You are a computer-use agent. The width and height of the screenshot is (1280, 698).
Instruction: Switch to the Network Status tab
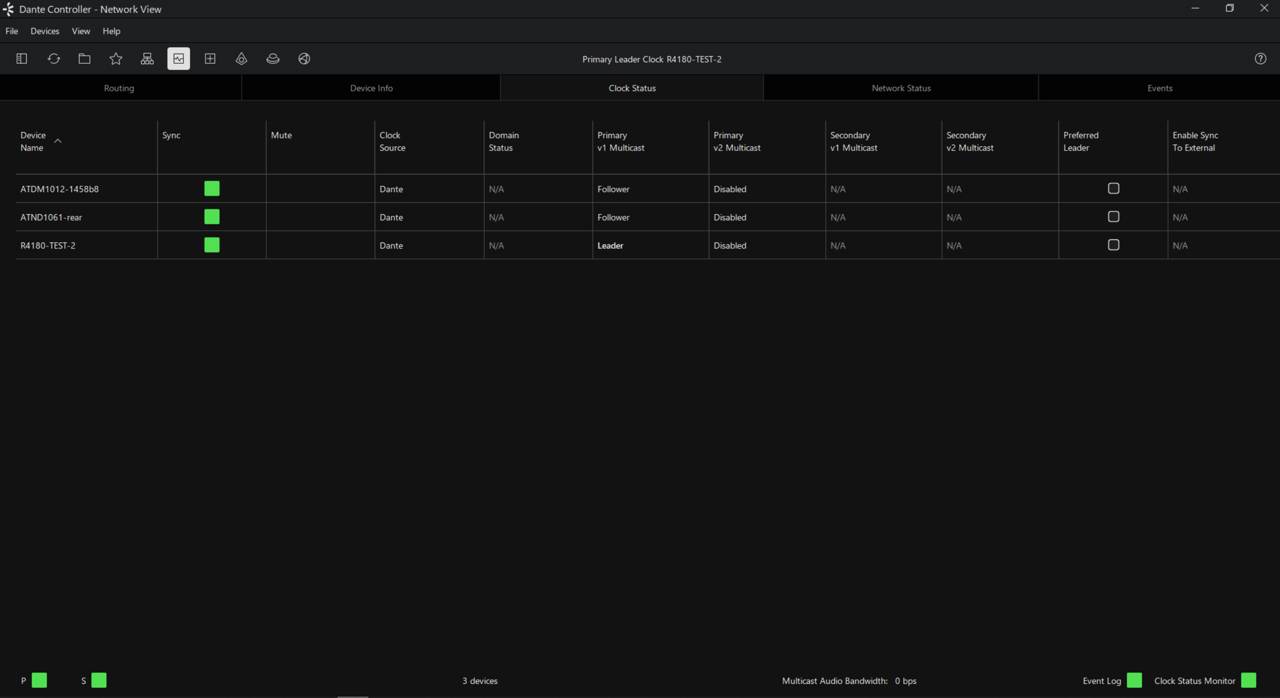(901, 88)
